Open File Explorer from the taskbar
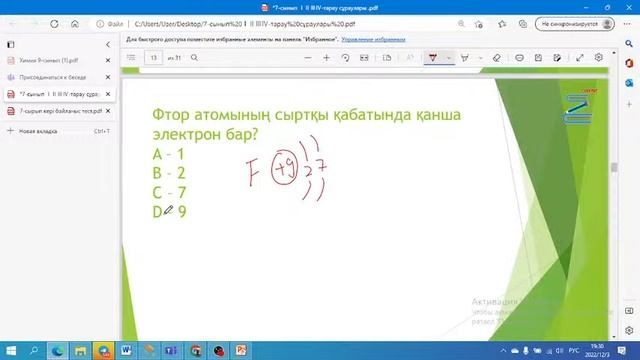This screenshot has height=360, width=640. [x=80, y=351]
